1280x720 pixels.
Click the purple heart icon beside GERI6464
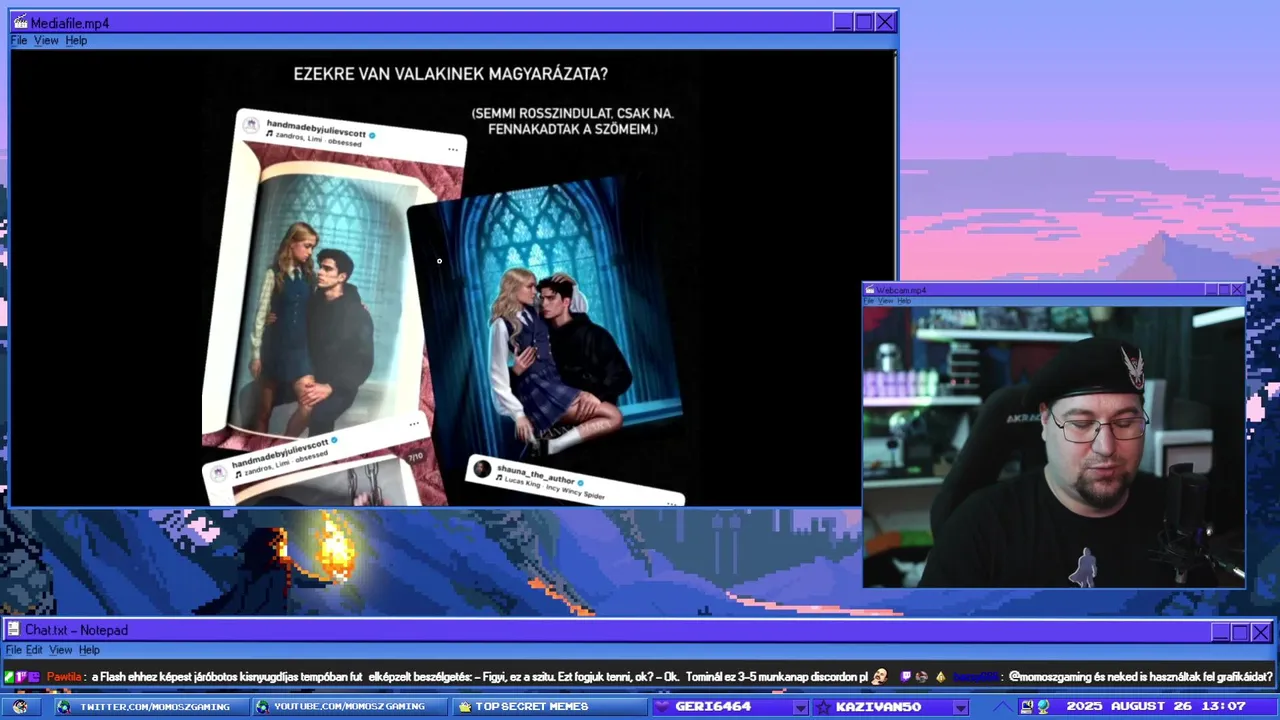click(663, 707)
